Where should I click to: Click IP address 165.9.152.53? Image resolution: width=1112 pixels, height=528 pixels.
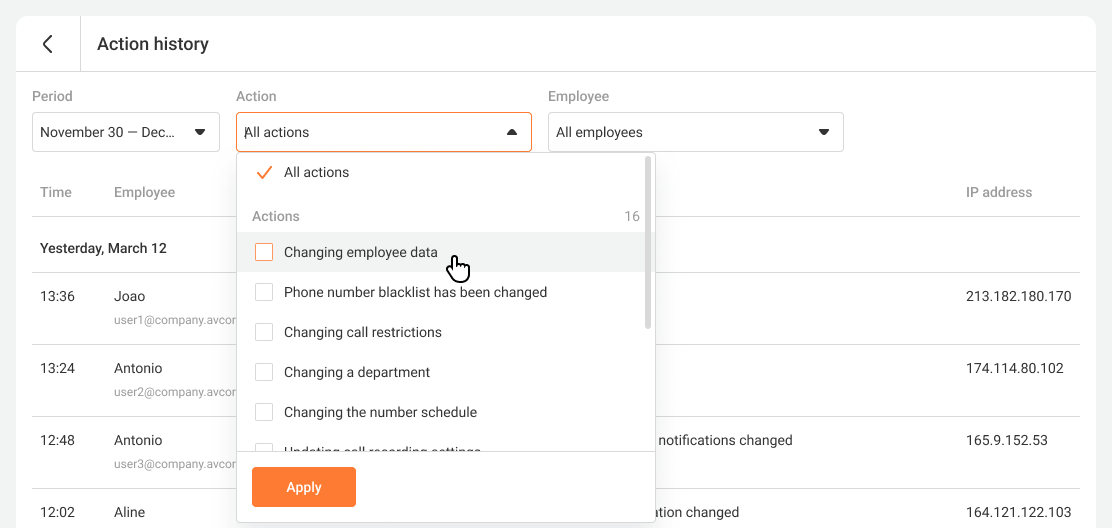click(x=1007, y=440)
